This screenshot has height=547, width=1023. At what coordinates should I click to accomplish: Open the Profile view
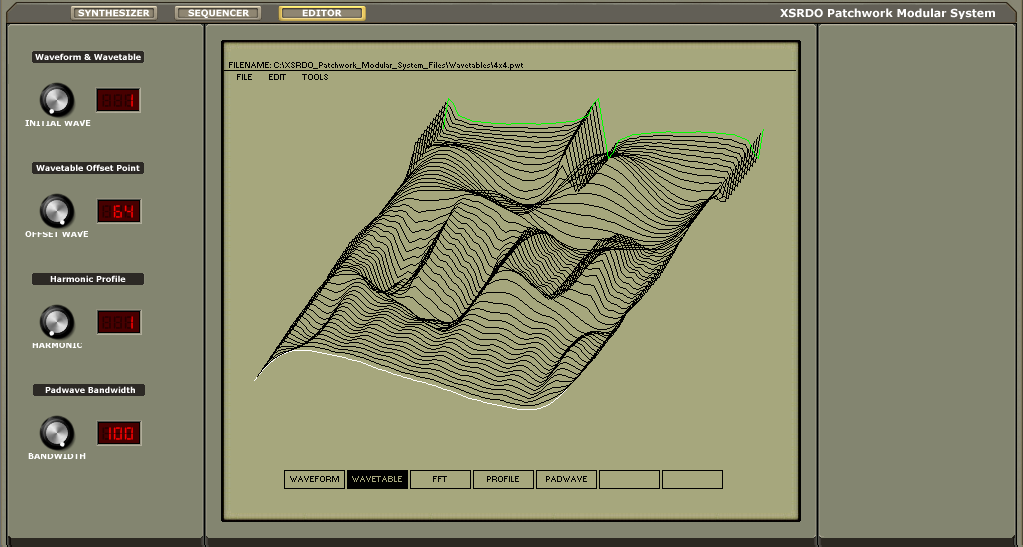pos(503,480)
